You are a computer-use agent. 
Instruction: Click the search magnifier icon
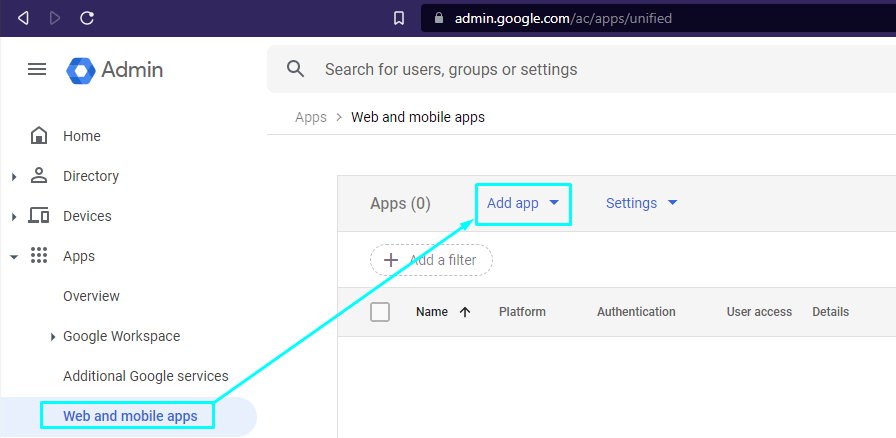pos(295,69)
